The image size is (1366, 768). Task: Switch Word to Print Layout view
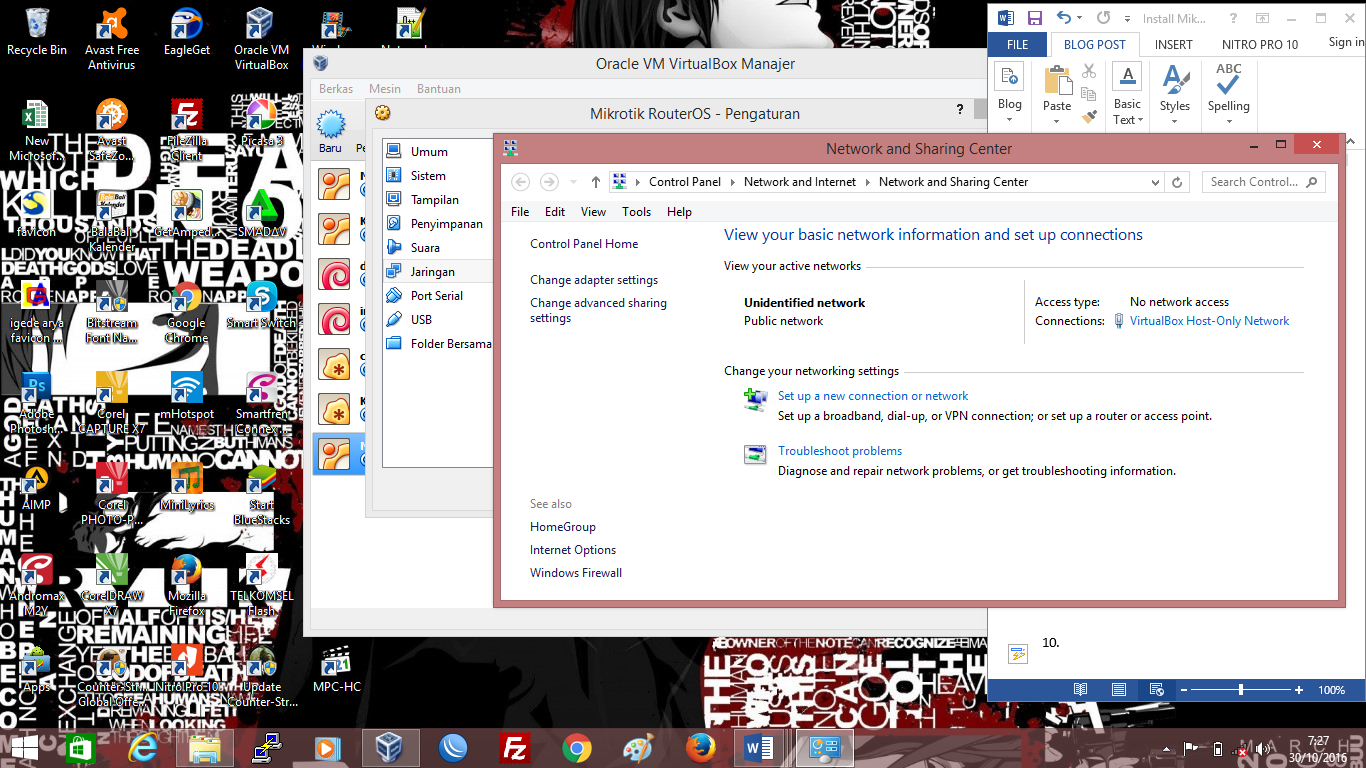(x=1119, y=690)
